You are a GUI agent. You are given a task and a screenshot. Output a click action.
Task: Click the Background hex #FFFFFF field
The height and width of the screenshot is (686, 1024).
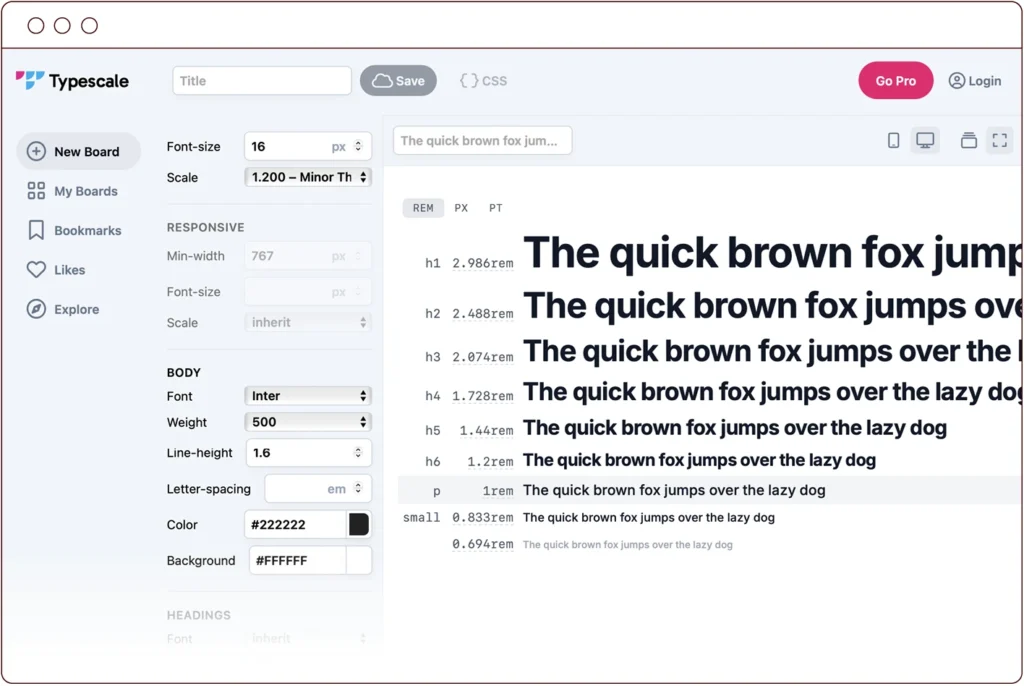tap(298, 560)
